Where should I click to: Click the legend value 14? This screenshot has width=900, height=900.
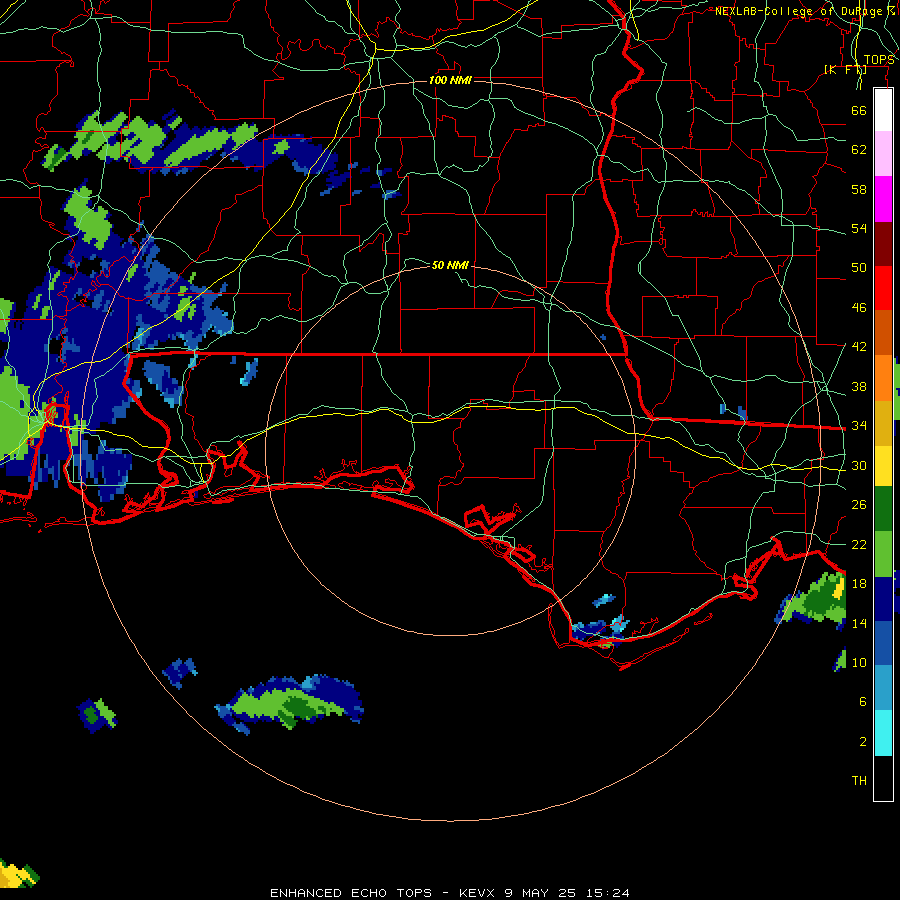coord(859,623)
